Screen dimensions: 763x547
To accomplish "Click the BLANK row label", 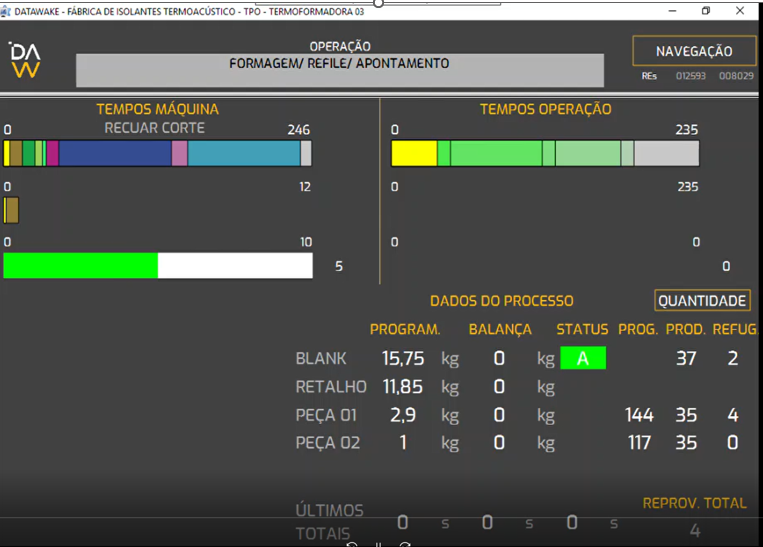I will click(321, 359).
